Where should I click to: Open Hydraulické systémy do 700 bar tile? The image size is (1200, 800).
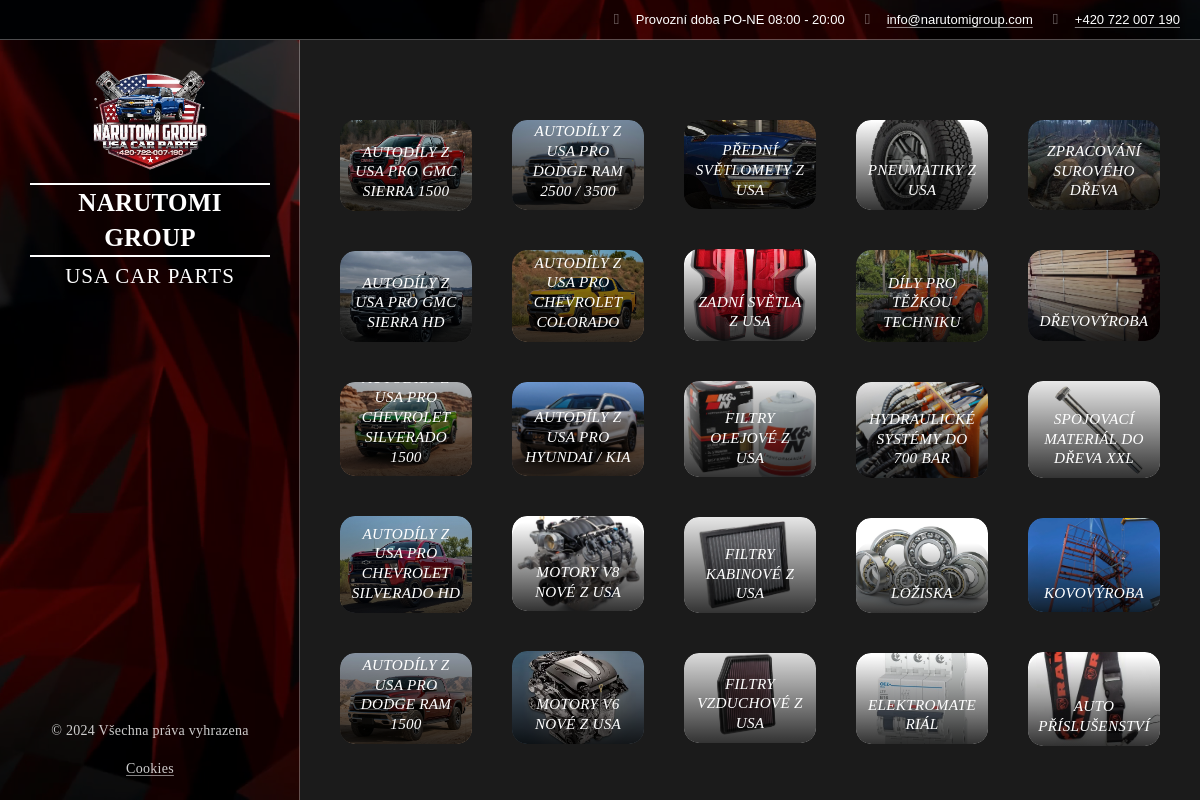point(922,429)
